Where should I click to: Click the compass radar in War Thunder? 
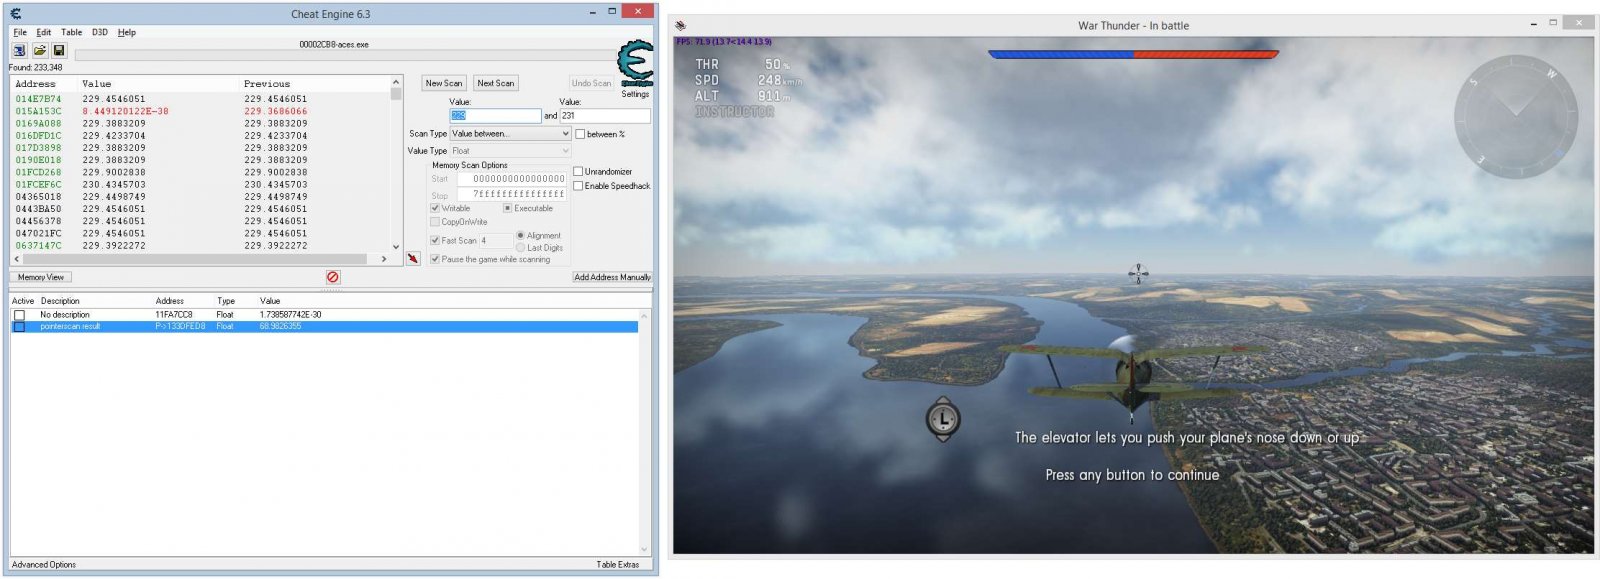click(x=1515, y=116)
